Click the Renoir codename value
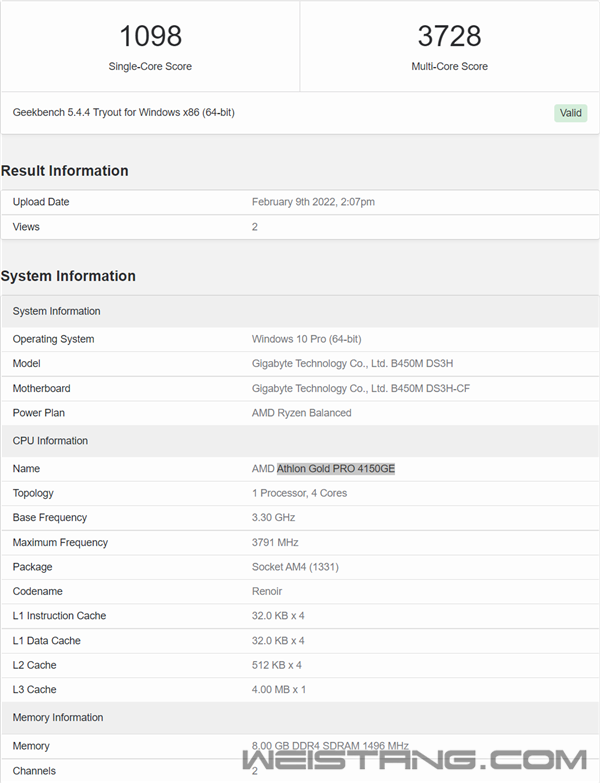The width and height of the screenshot is (600, 783). pos(267,591)
